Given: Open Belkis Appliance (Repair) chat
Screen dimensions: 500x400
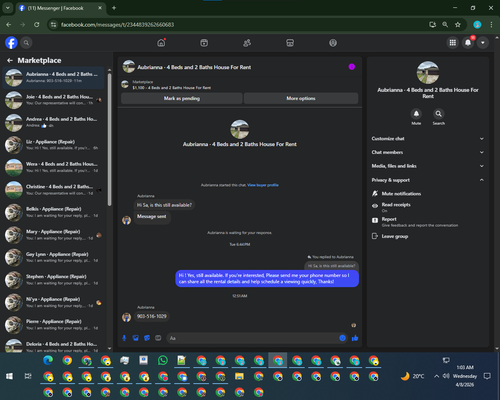Looking at the screenshot, I should (x=54, y=212).
